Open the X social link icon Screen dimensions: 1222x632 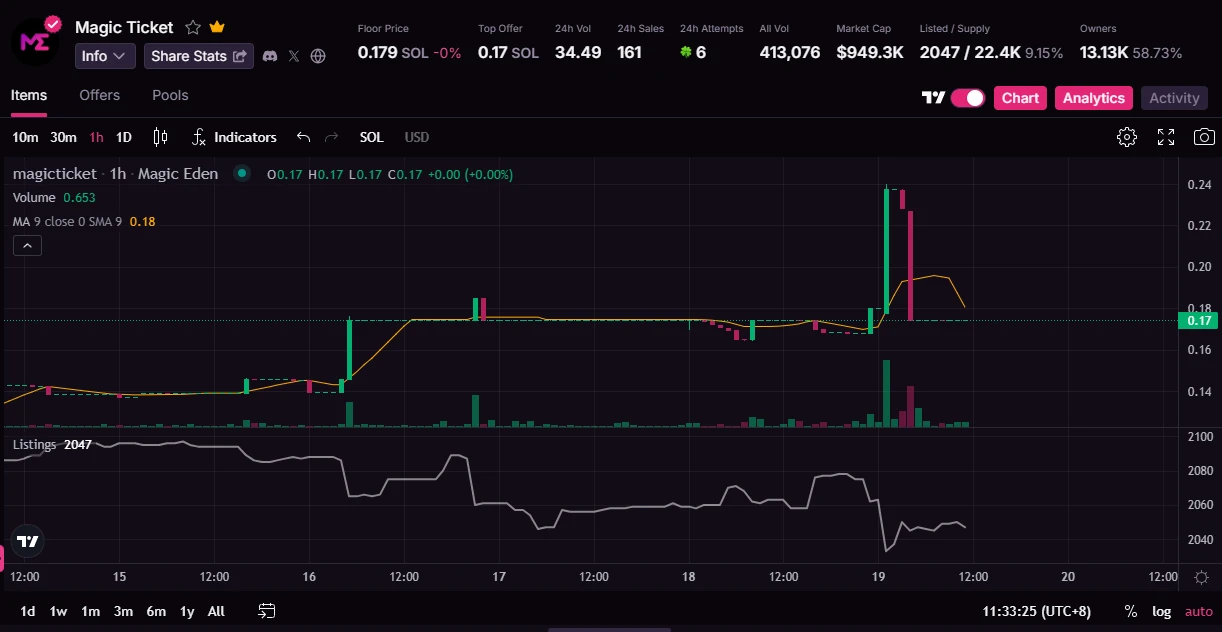[x=294, y=56]
